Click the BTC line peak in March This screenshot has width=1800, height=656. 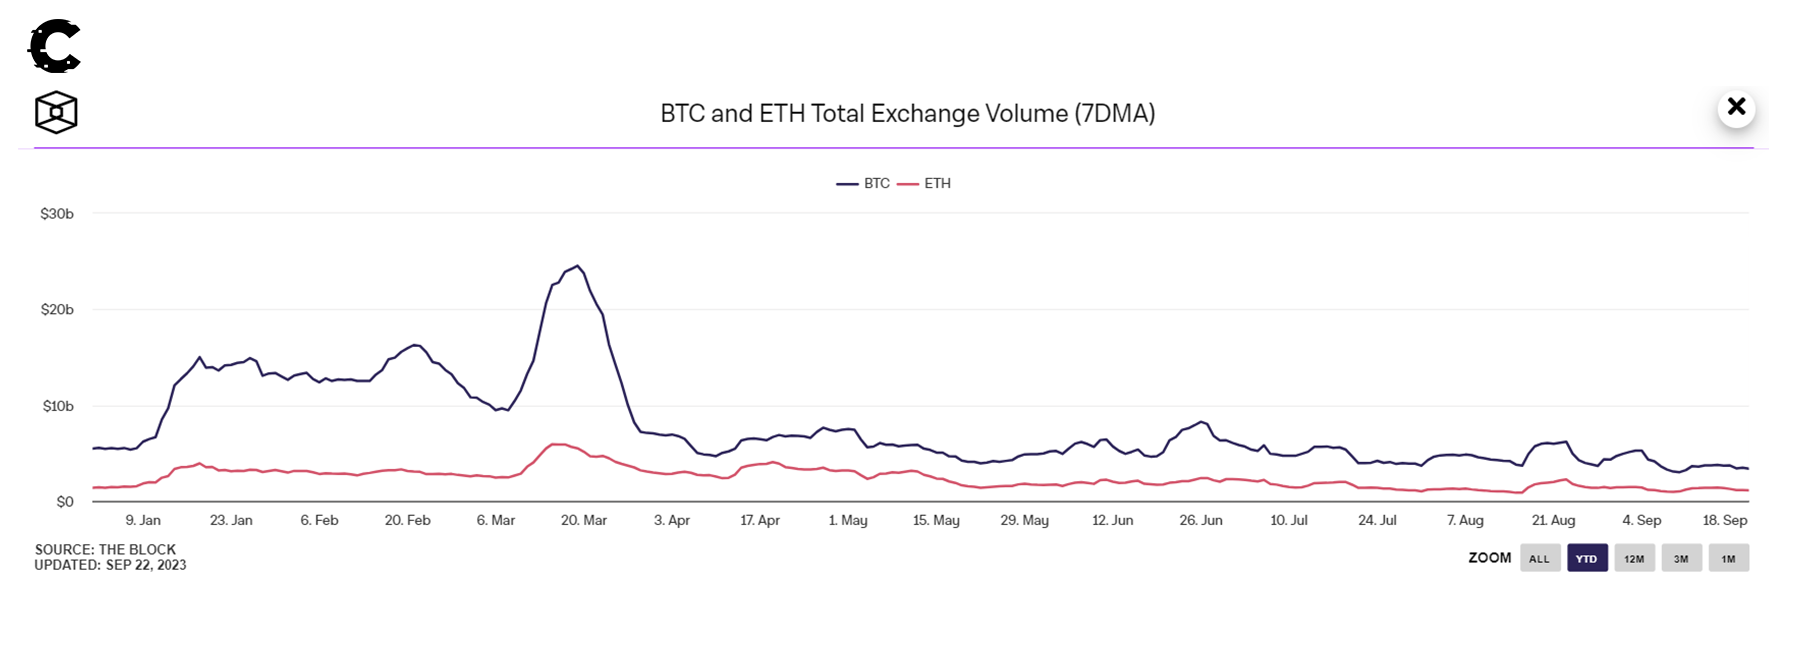point(577,266)
